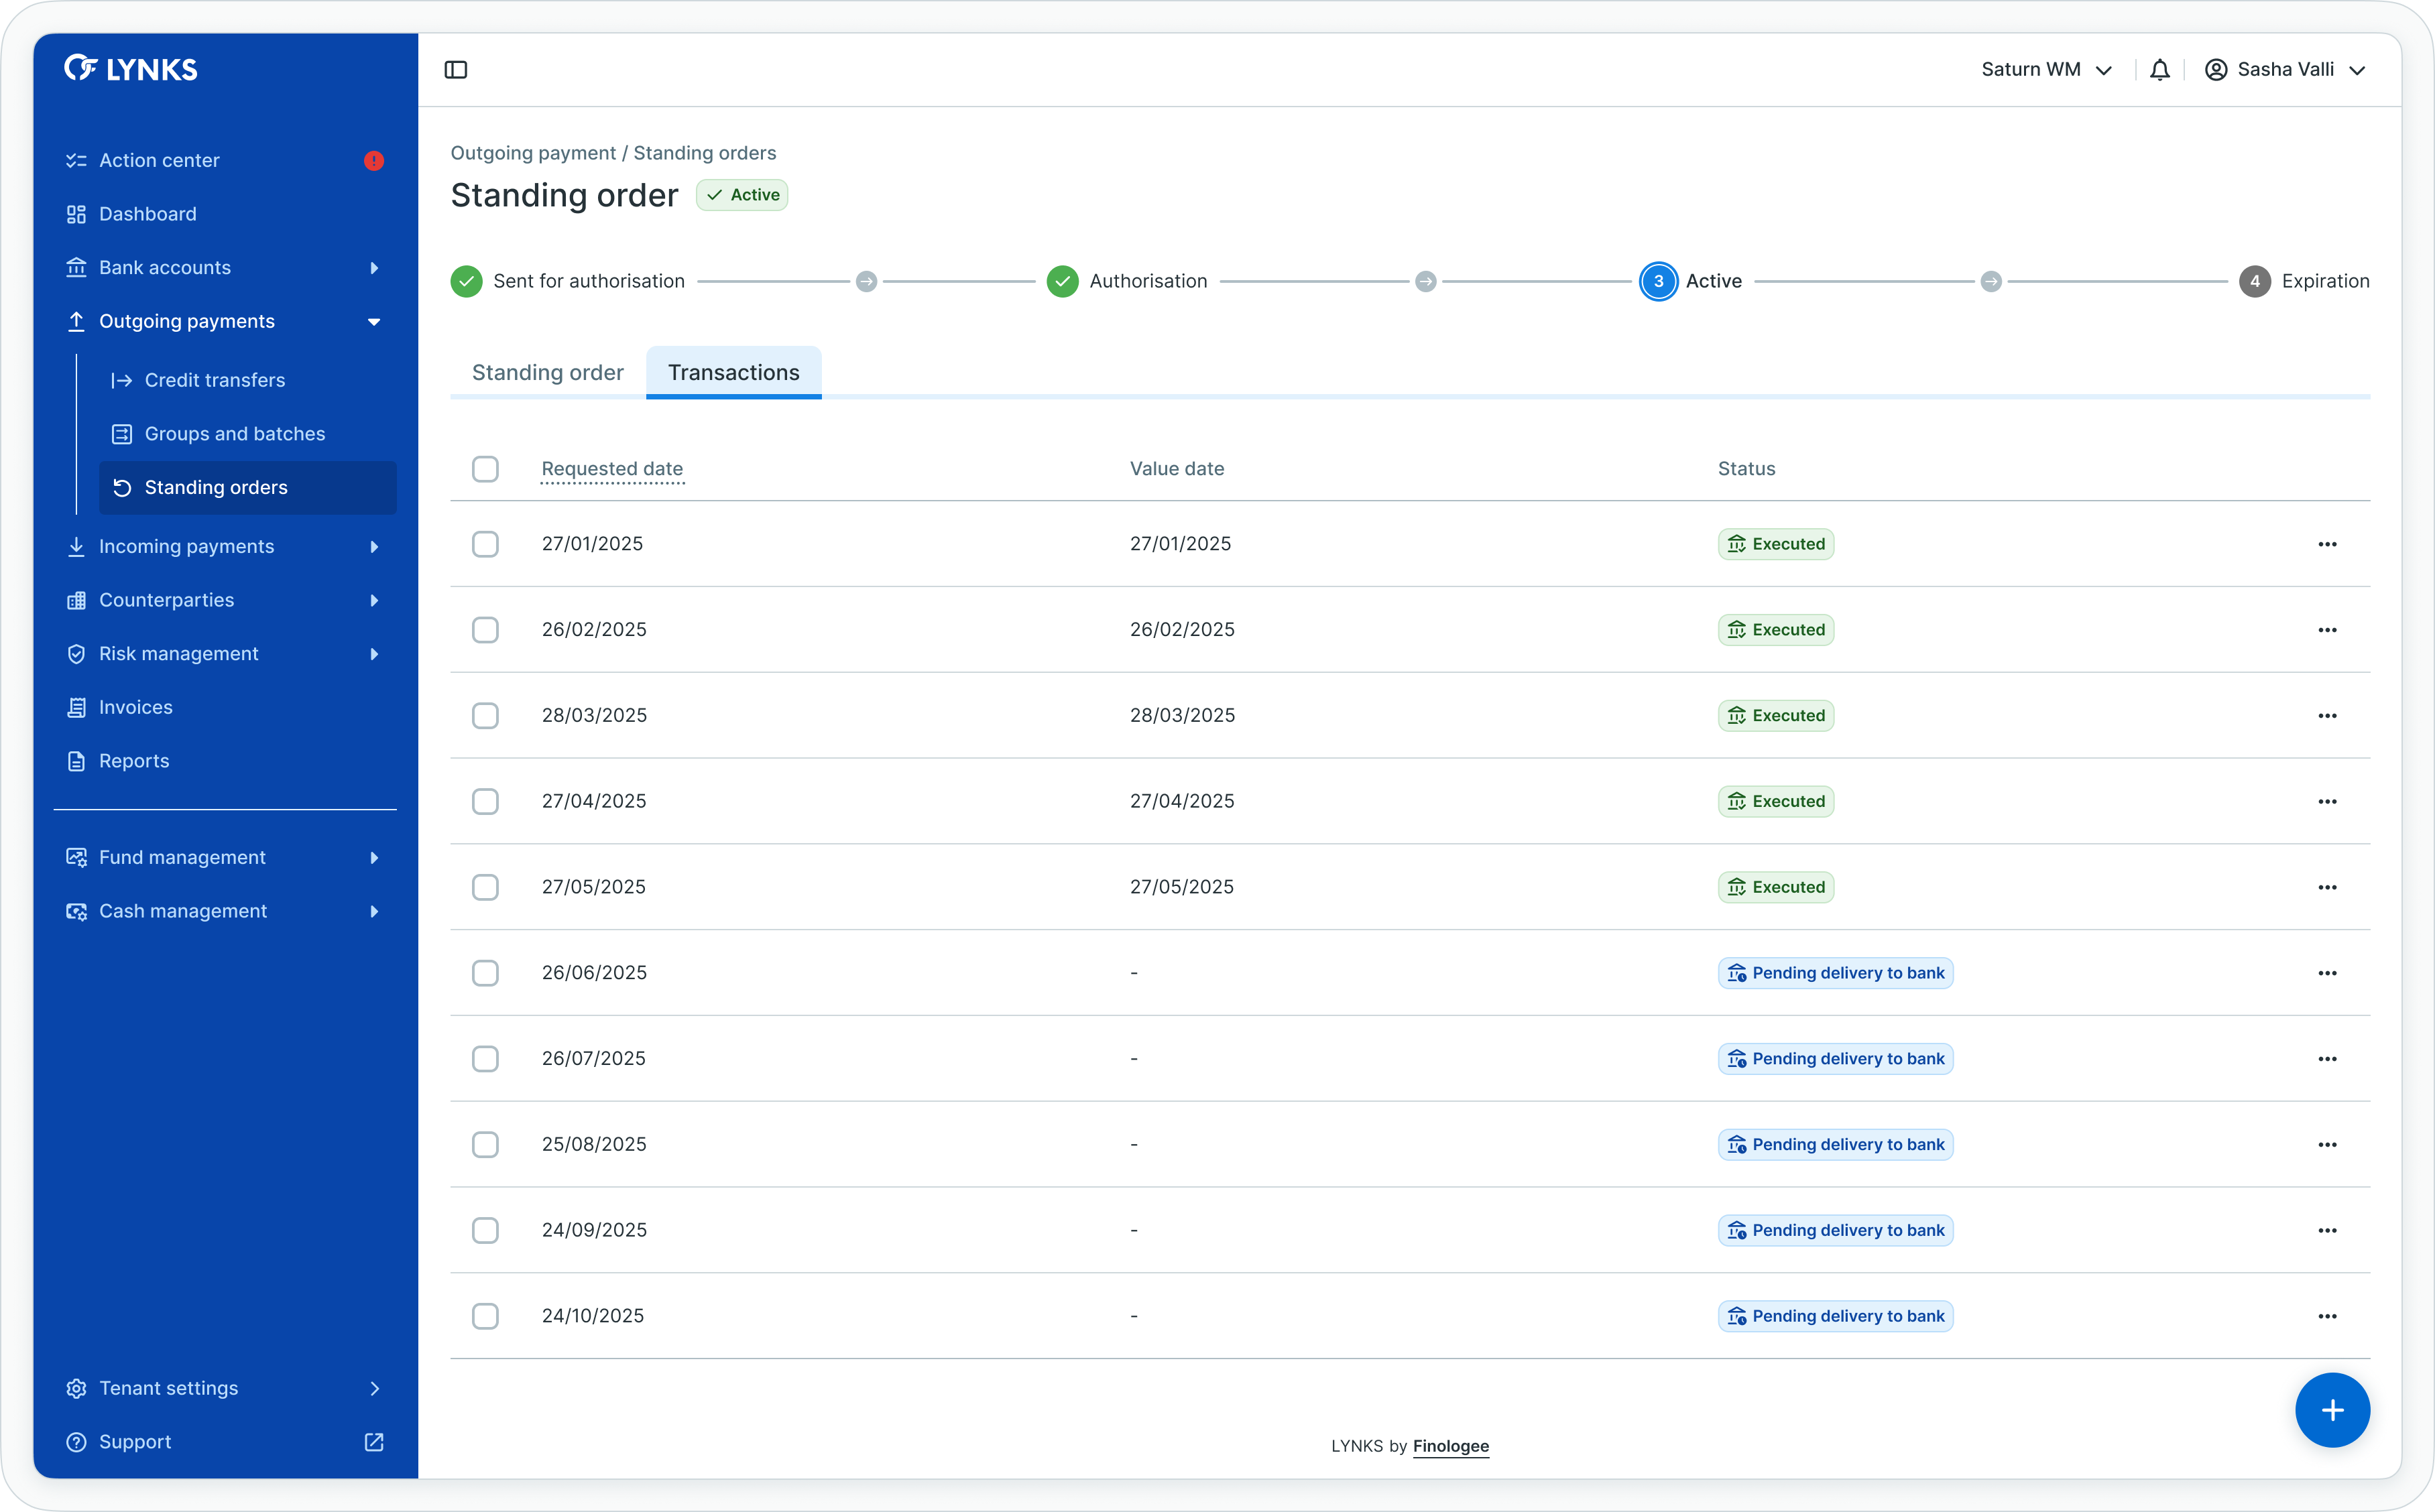This screenshot has width=2435, height=1512.
Task: Check the box for the 28/03/2025 transaction
Action: (x=485, y=716)
